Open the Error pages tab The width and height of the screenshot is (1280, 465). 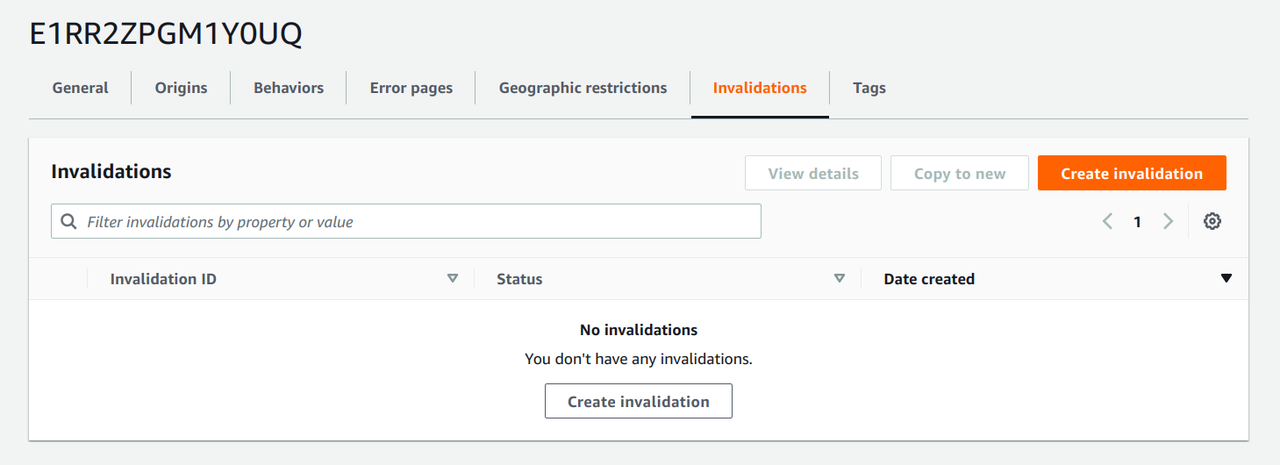[x=411, y=88]
